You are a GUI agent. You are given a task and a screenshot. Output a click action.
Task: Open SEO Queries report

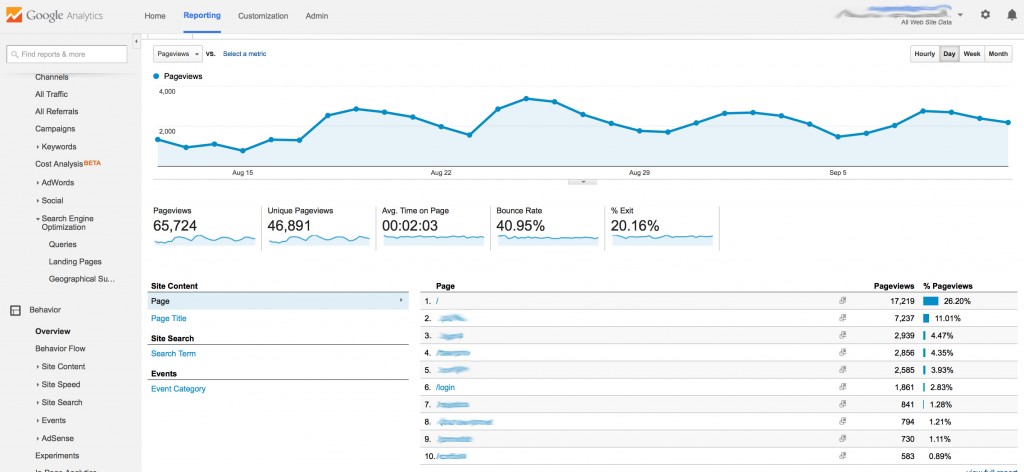(63, 245)
